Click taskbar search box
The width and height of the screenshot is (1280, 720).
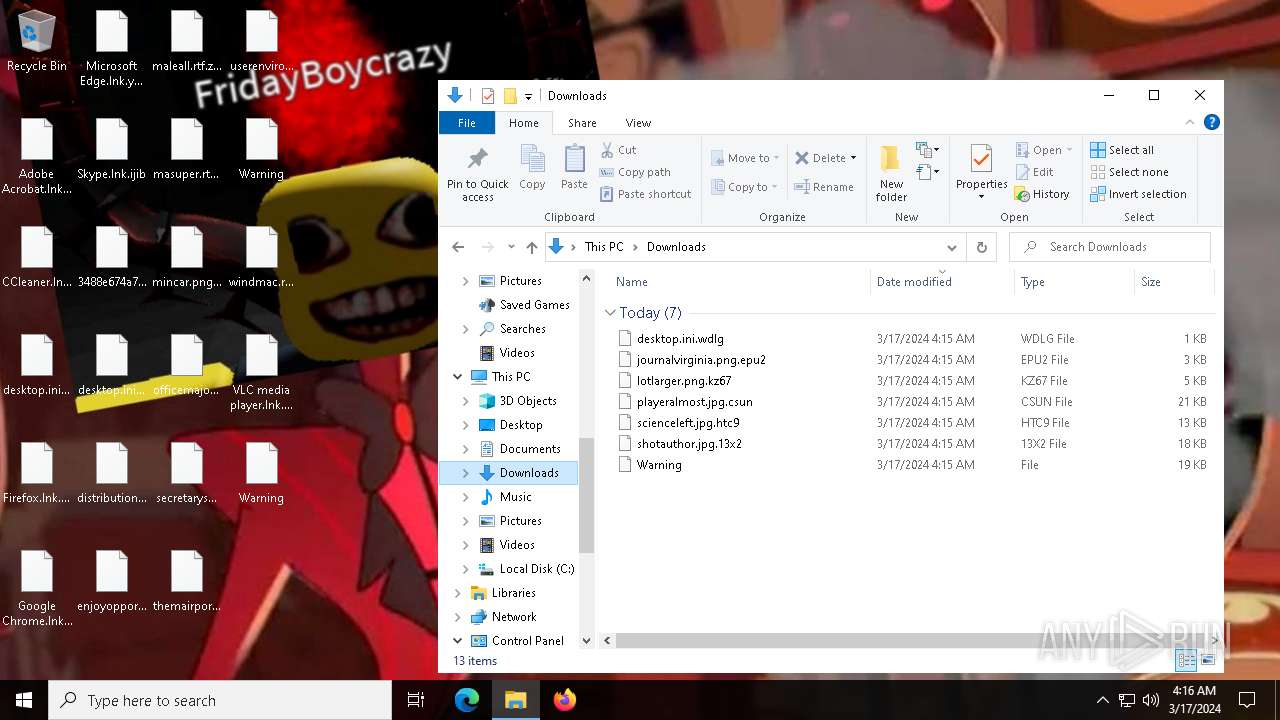point(220,700)
